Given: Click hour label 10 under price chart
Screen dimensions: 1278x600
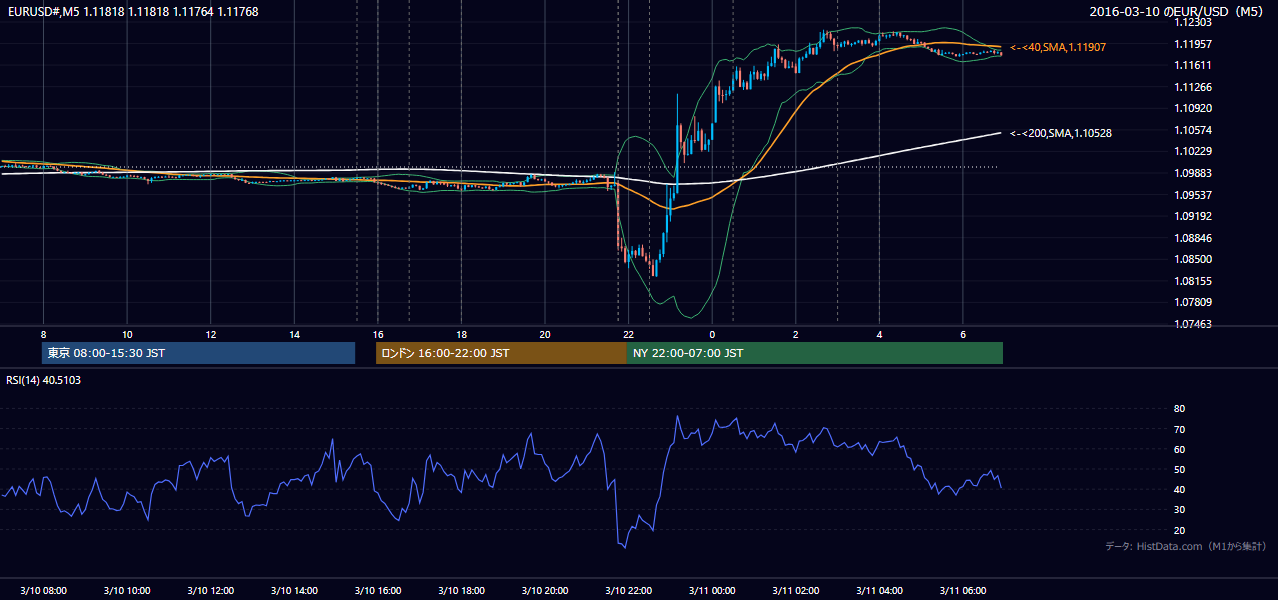Looking at the screenshot, I should [x=127, y=334].
